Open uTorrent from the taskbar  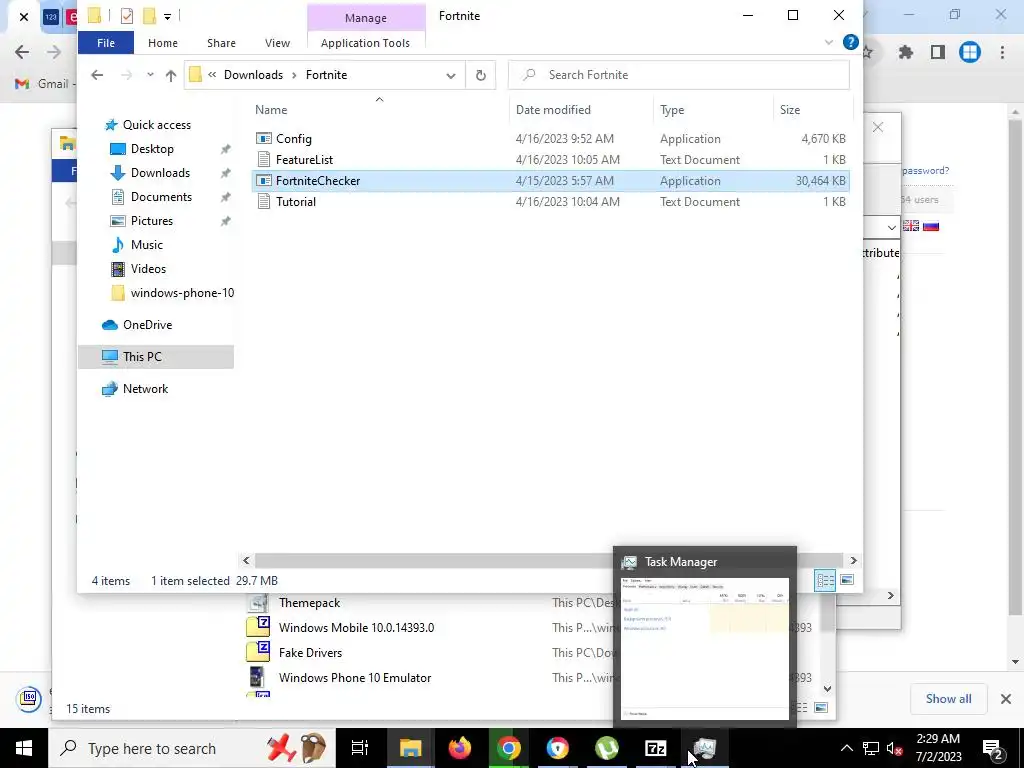click(607, 748)
